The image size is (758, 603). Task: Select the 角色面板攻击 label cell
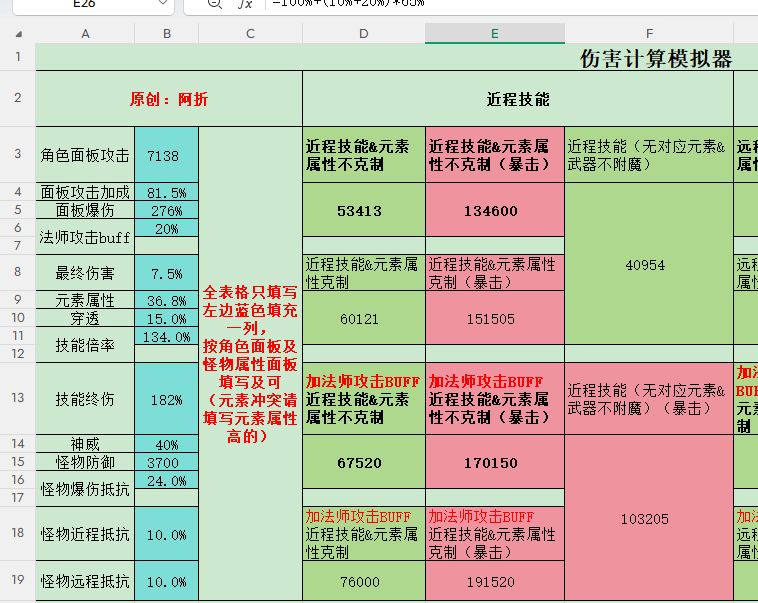pos(85,155)
